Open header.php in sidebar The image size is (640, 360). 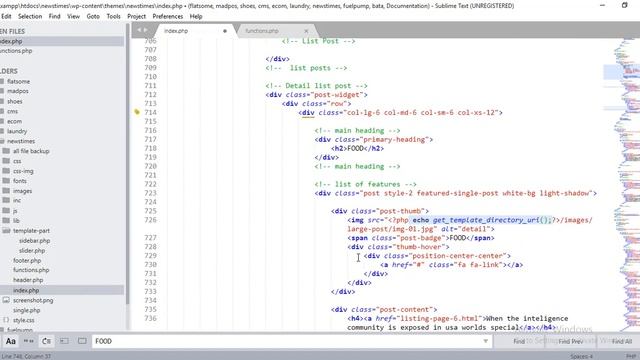[28, 280]
